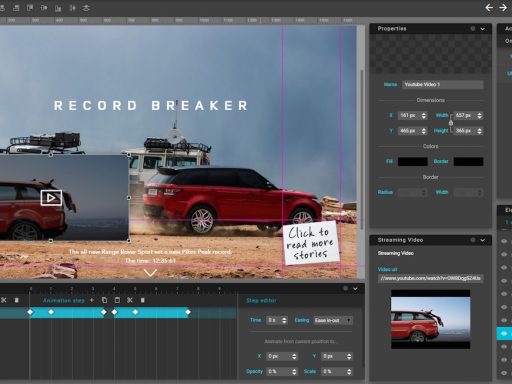Click the play button on the canvas video

(51, 198)
